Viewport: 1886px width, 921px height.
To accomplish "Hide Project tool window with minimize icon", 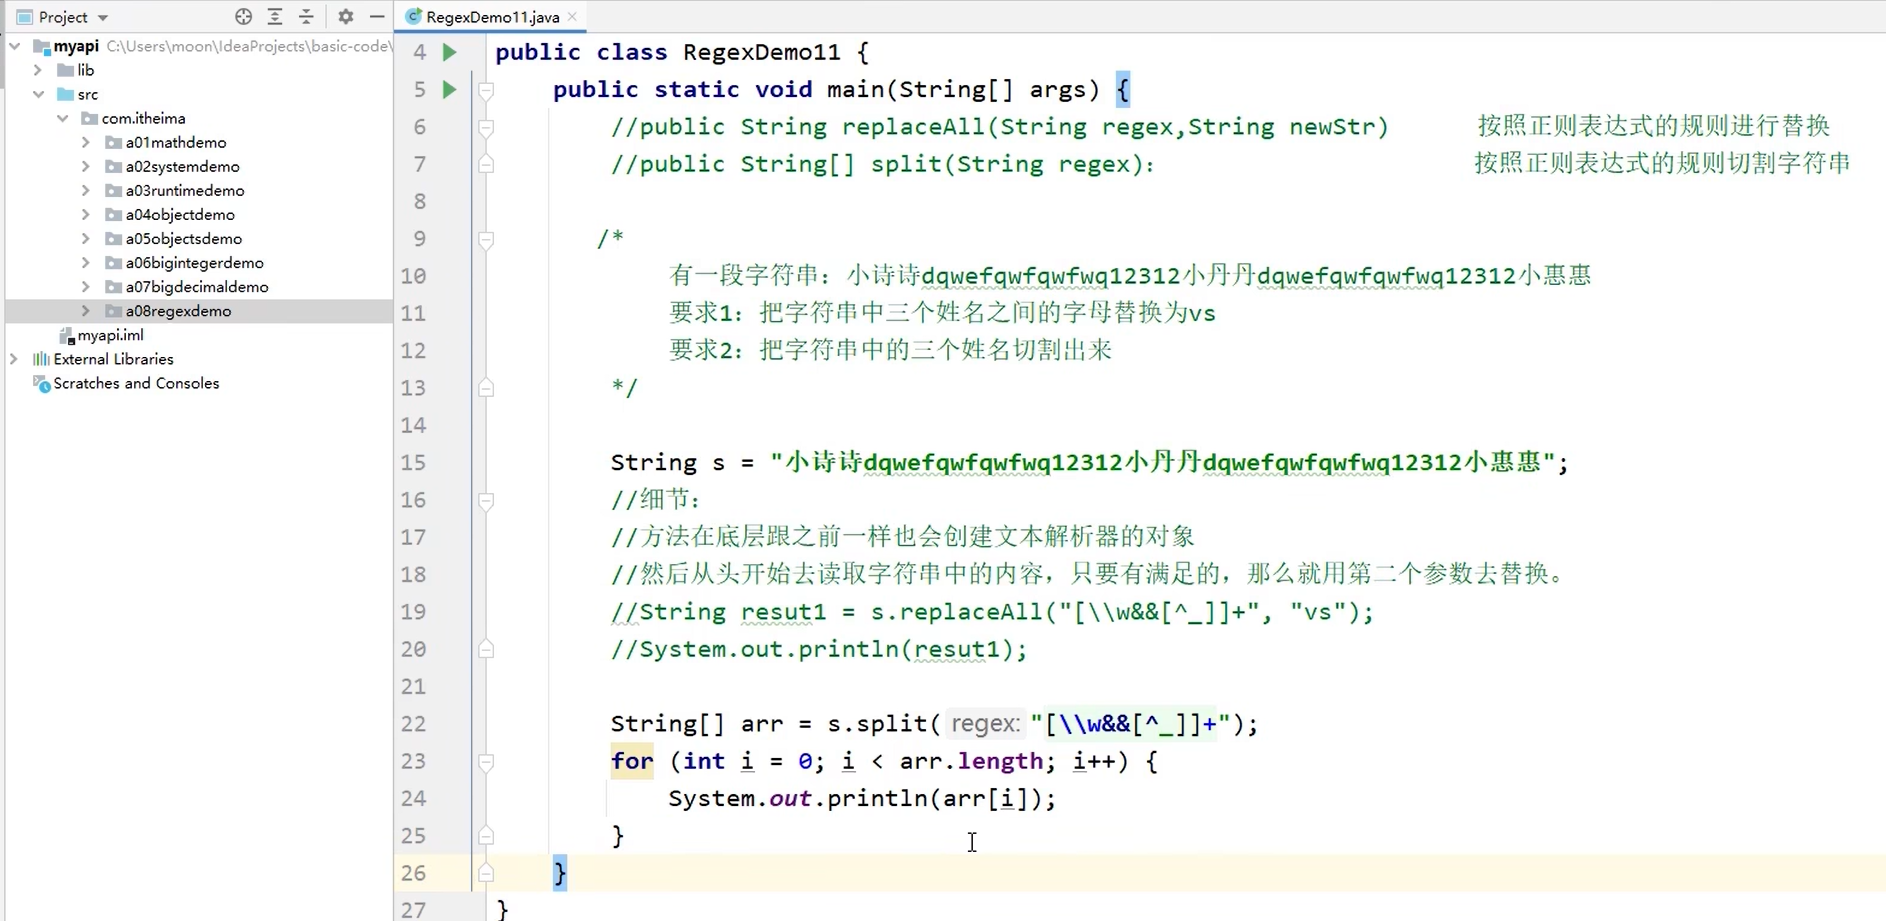I will (x=376, y=16).
